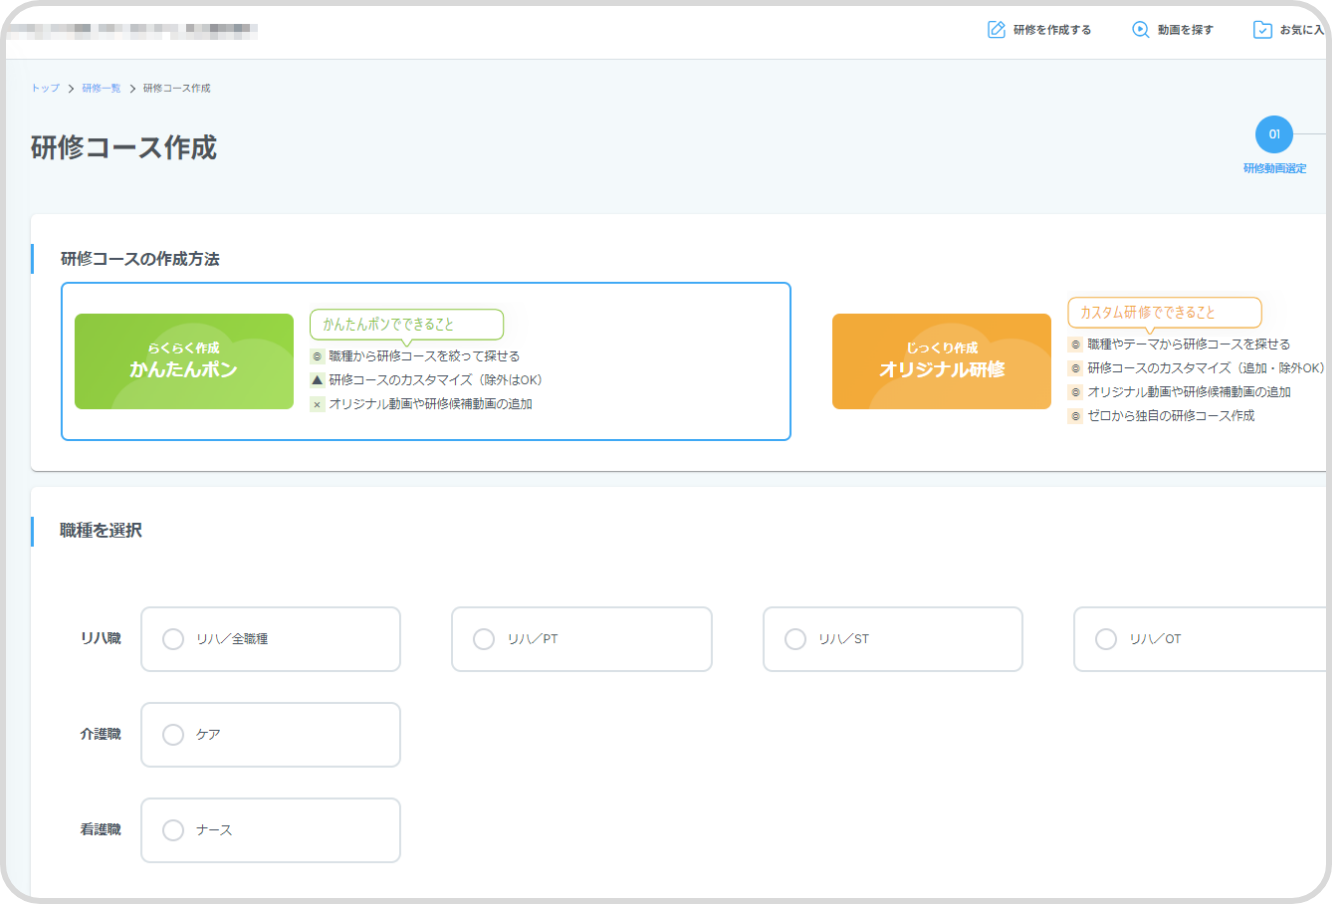The height and width of the screenshot is (904, 1332).
Task: Click the リハ職 row label
Action: pyautogui.click(x=101, y=638)
